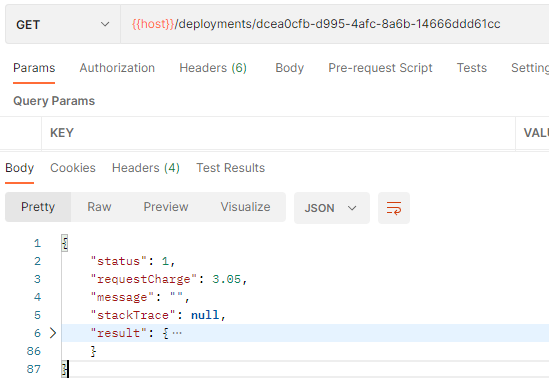Open the GET method dropdown
This screenshot has height=378, width=549.
pos(63,24)
